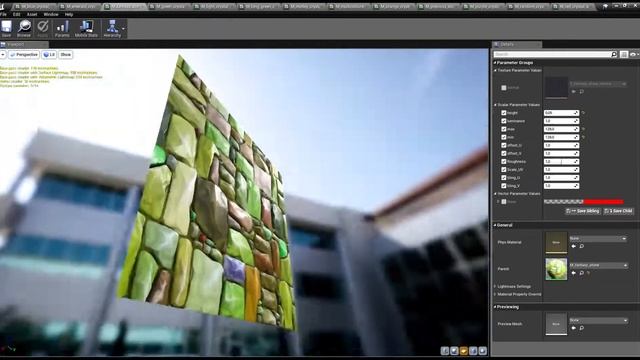Uncheck the luminance parameter checkbox
This screenshot has height=360, width=640.
coord(504,121)
